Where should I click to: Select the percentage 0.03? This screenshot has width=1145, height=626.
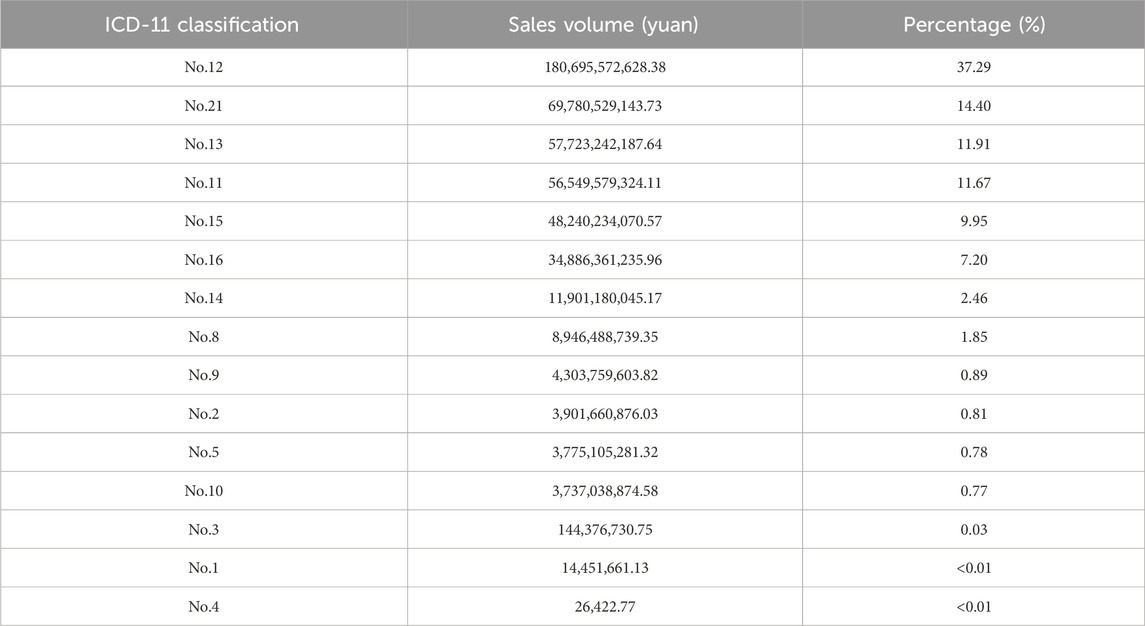pyautogui.click(x=974, y=530)
